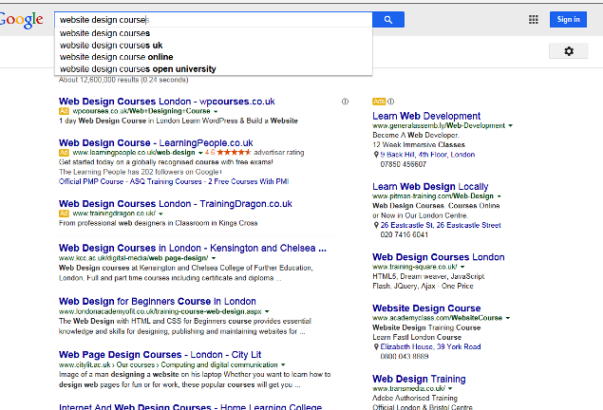Click the Ad badge under TrainingDragon title
Viewport: 603px width, 410px height.
[63, 213]
